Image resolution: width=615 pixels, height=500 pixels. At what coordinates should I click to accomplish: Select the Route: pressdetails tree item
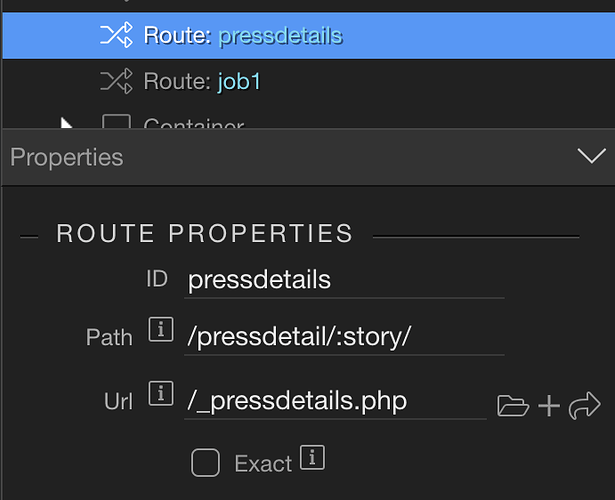coord(309,36)
